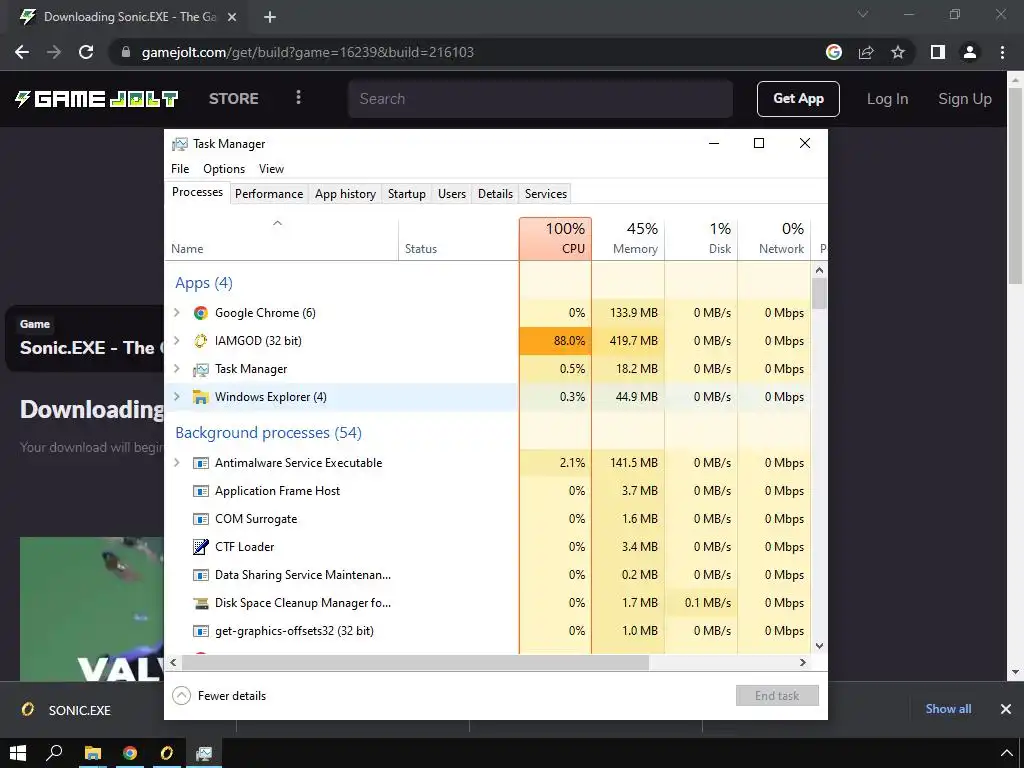This screenshot has width=1024, height=768.
Task: Open the tab search dropdown in Chrome
Action: pos(863,14)
